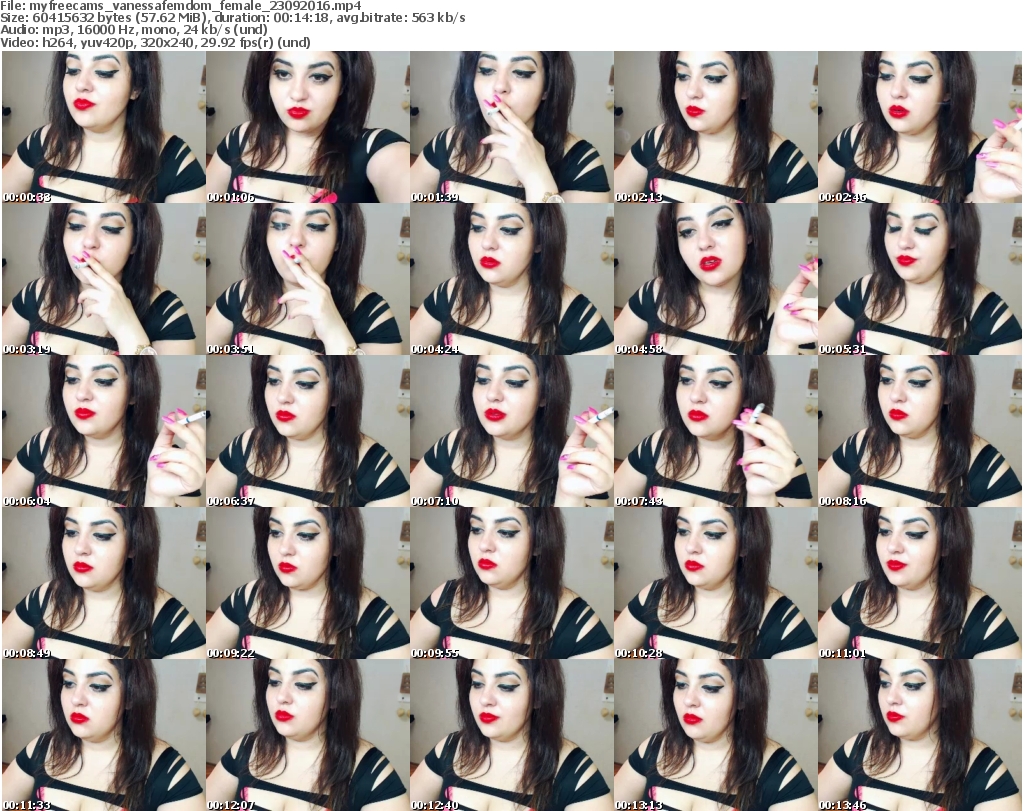Pick the thumbnail marked 00:07:10

511,431
